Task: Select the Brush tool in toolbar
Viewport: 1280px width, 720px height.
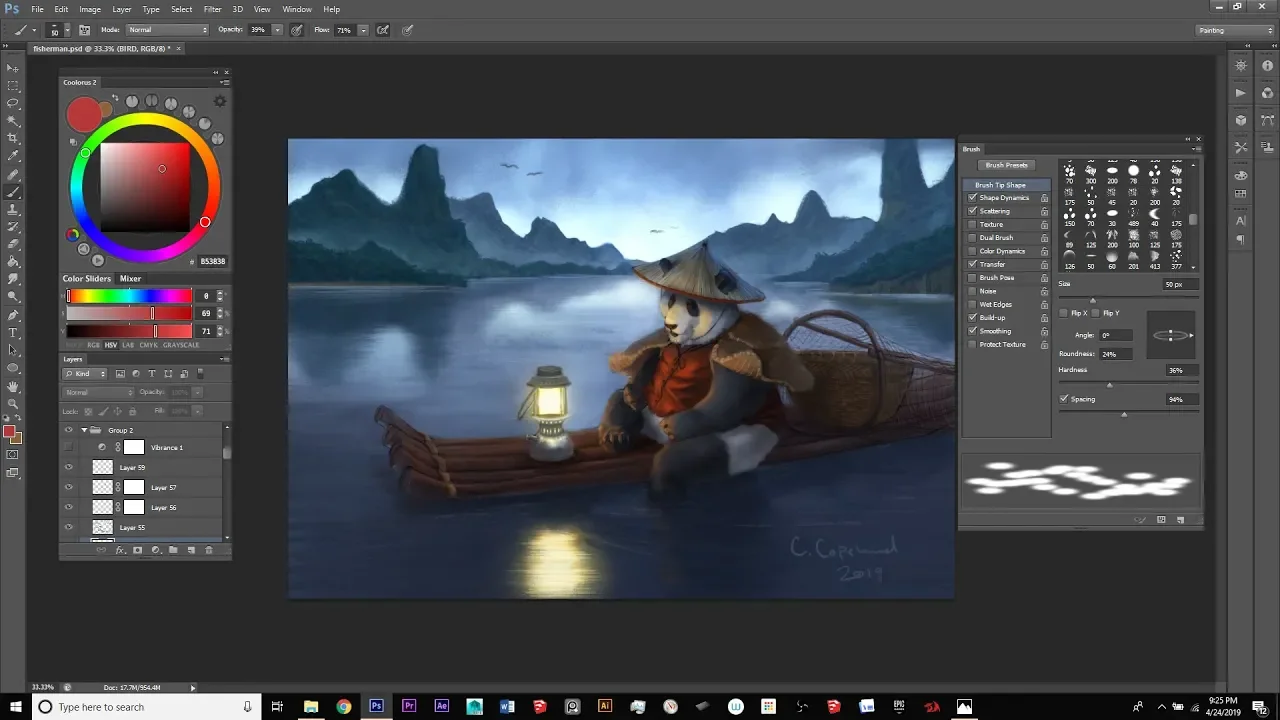Action: (x=13, y=191)
